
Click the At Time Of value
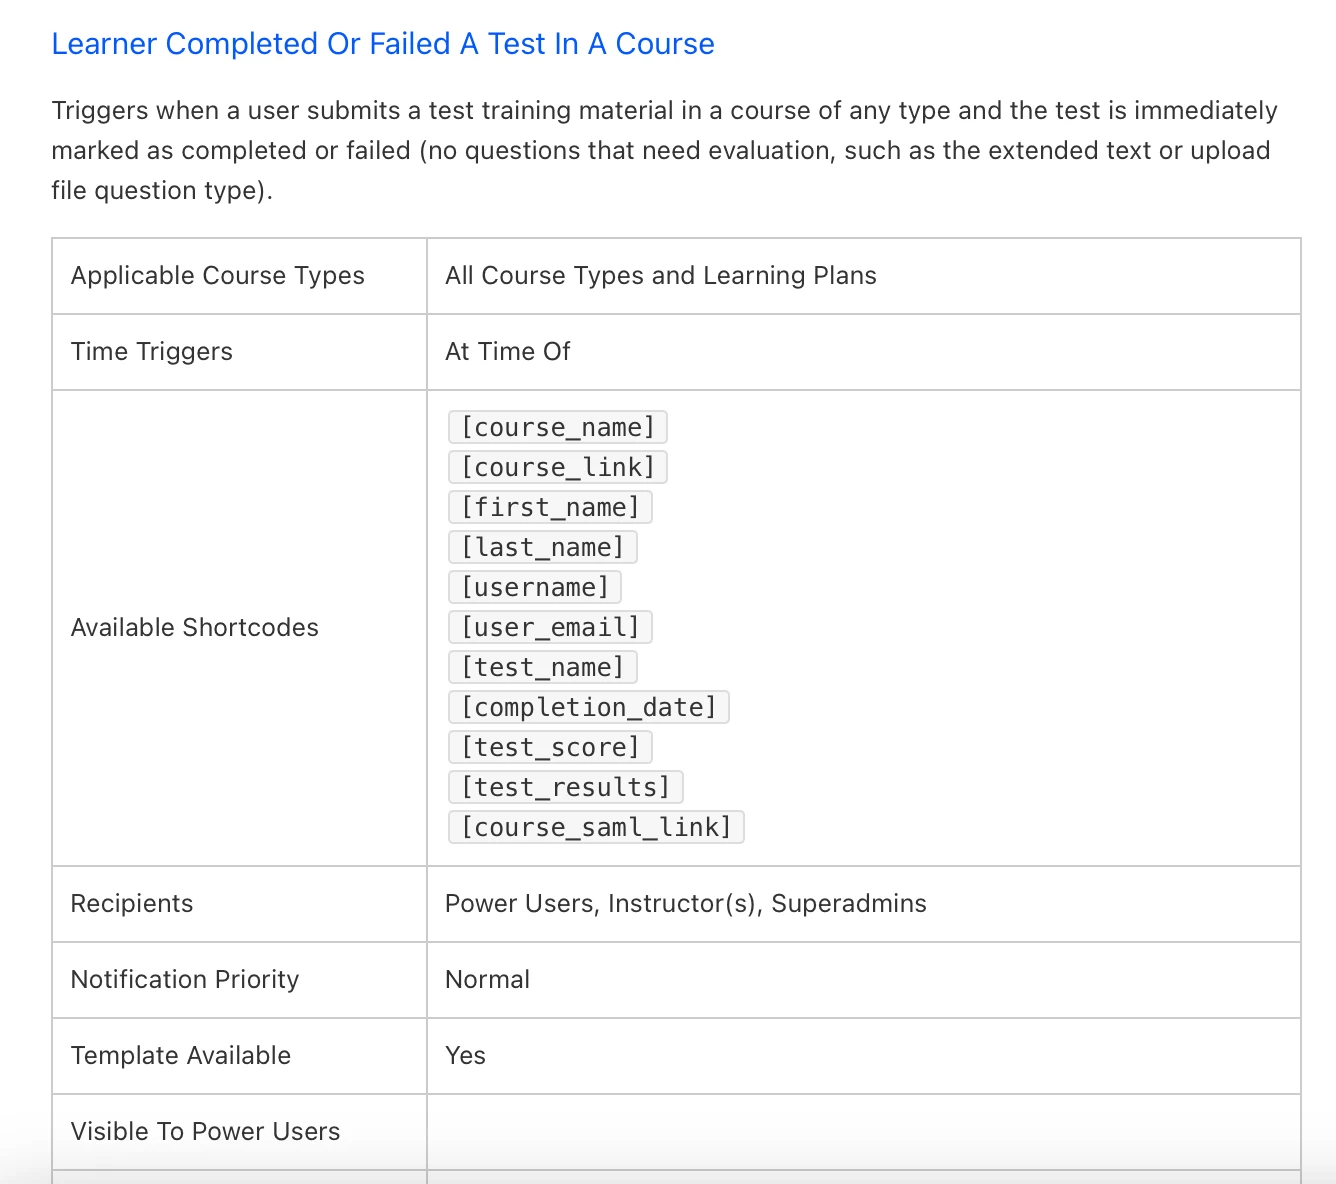[507, 352]
